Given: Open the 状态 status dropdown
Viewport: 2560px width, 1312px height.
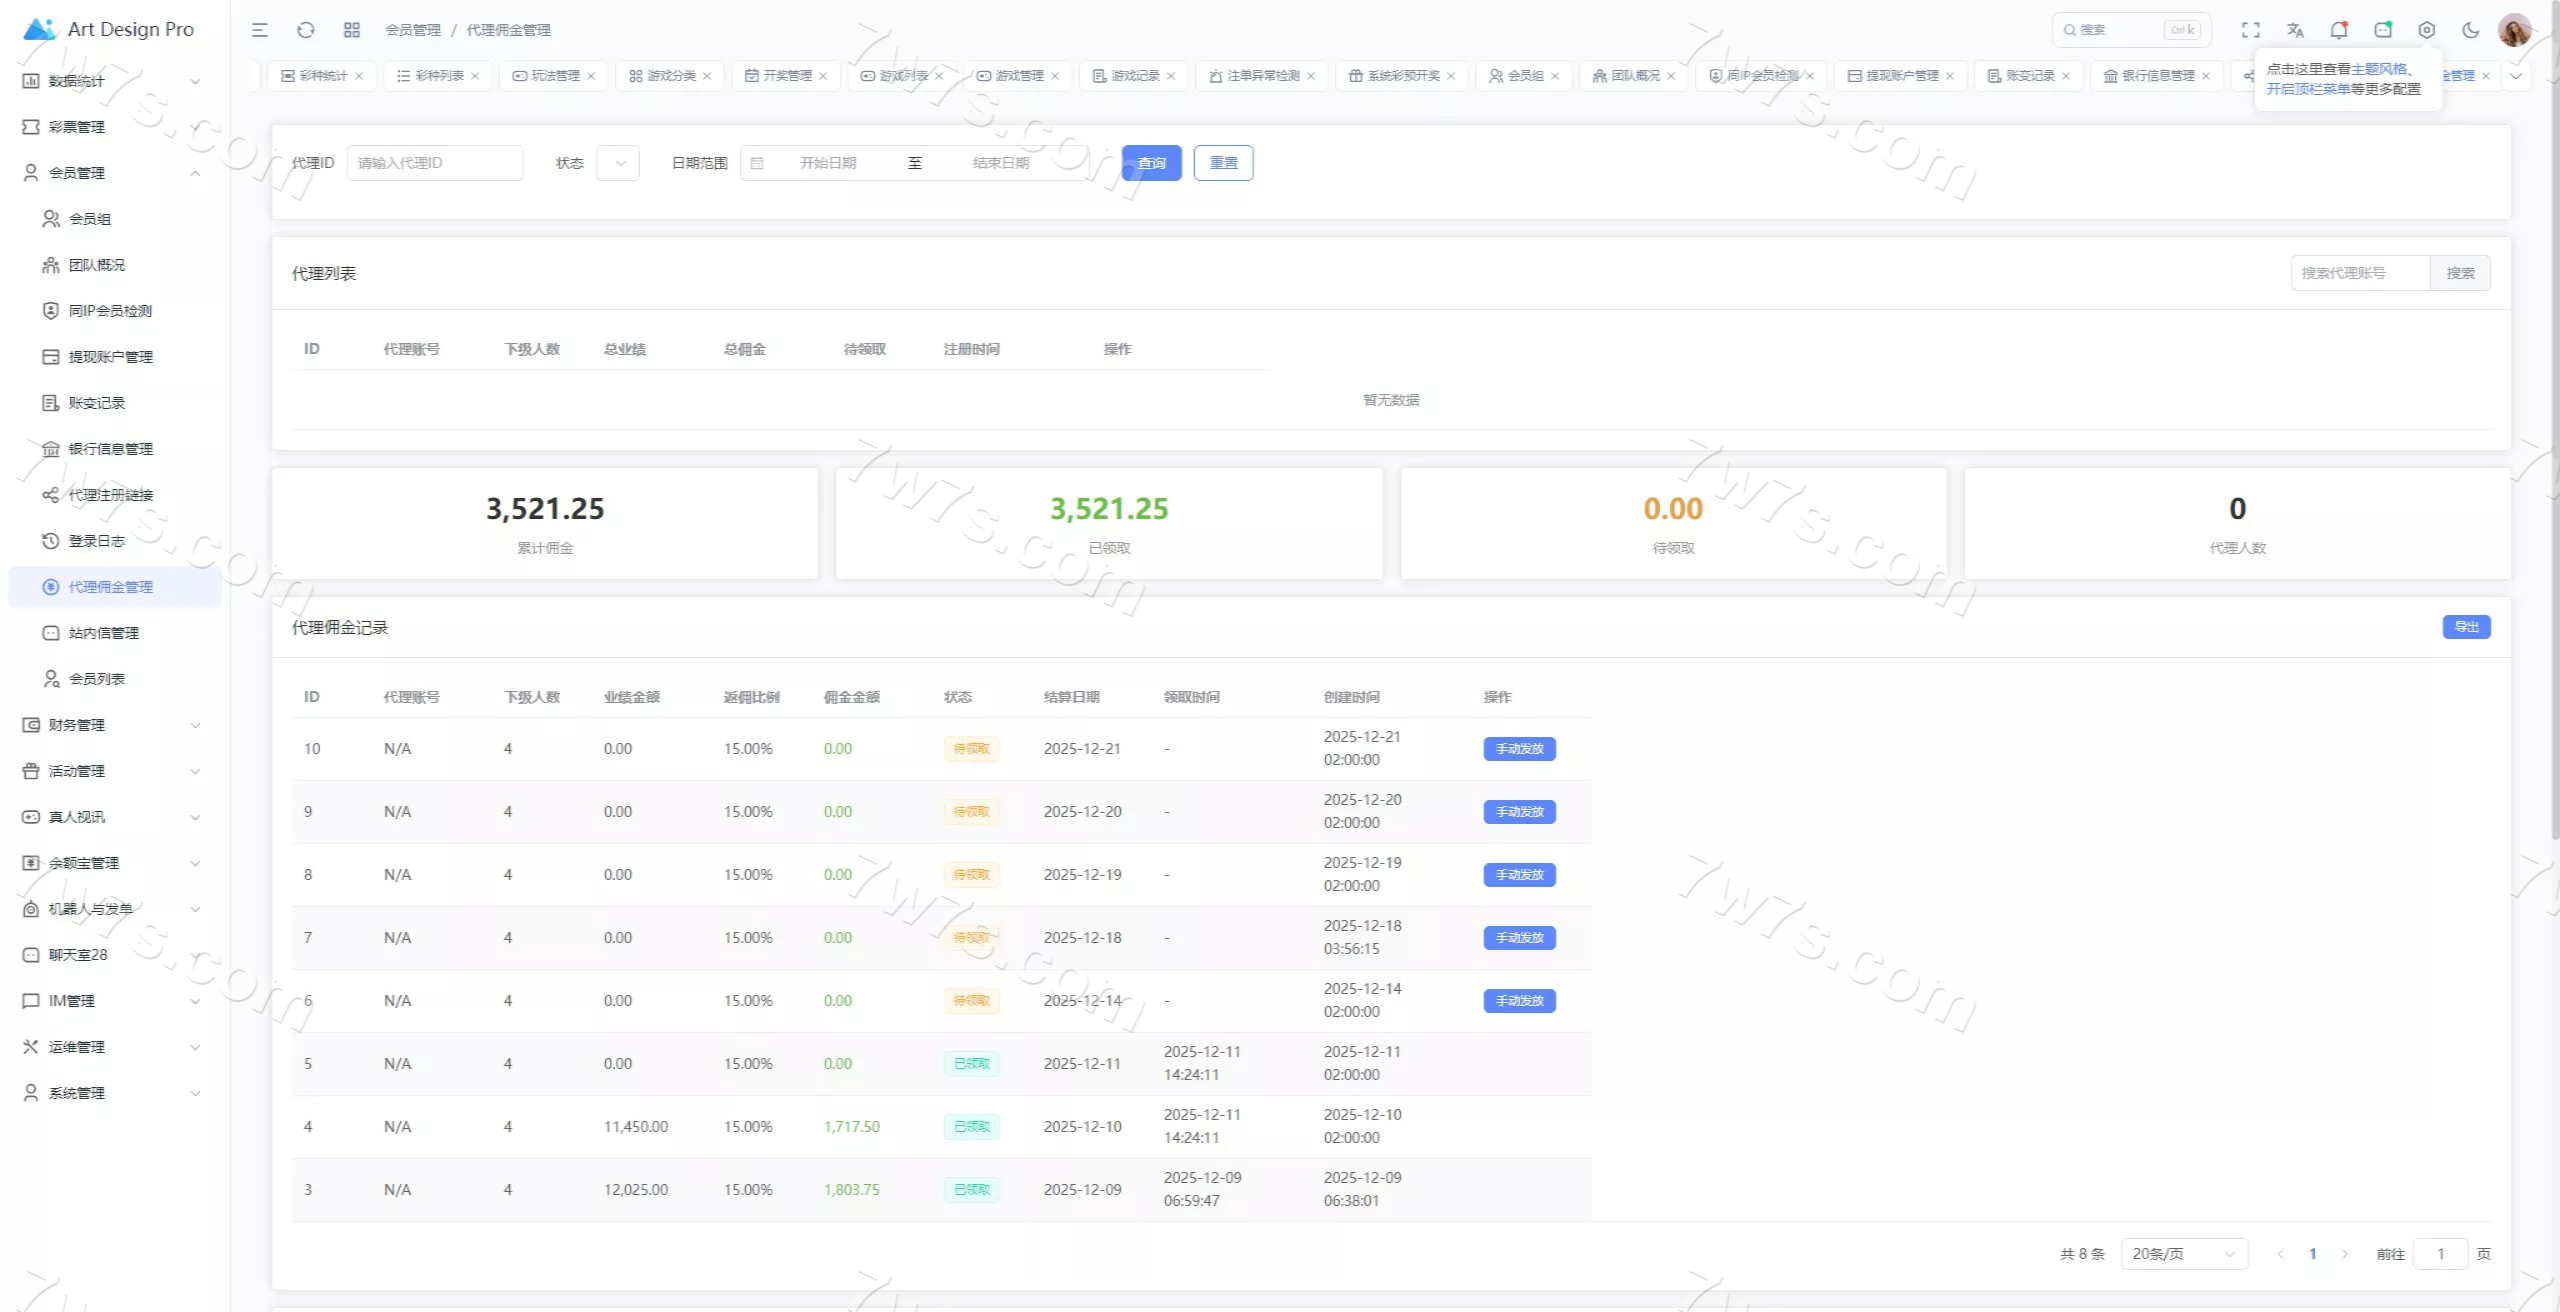Looking at the screenshot, I should click(617, 163).
